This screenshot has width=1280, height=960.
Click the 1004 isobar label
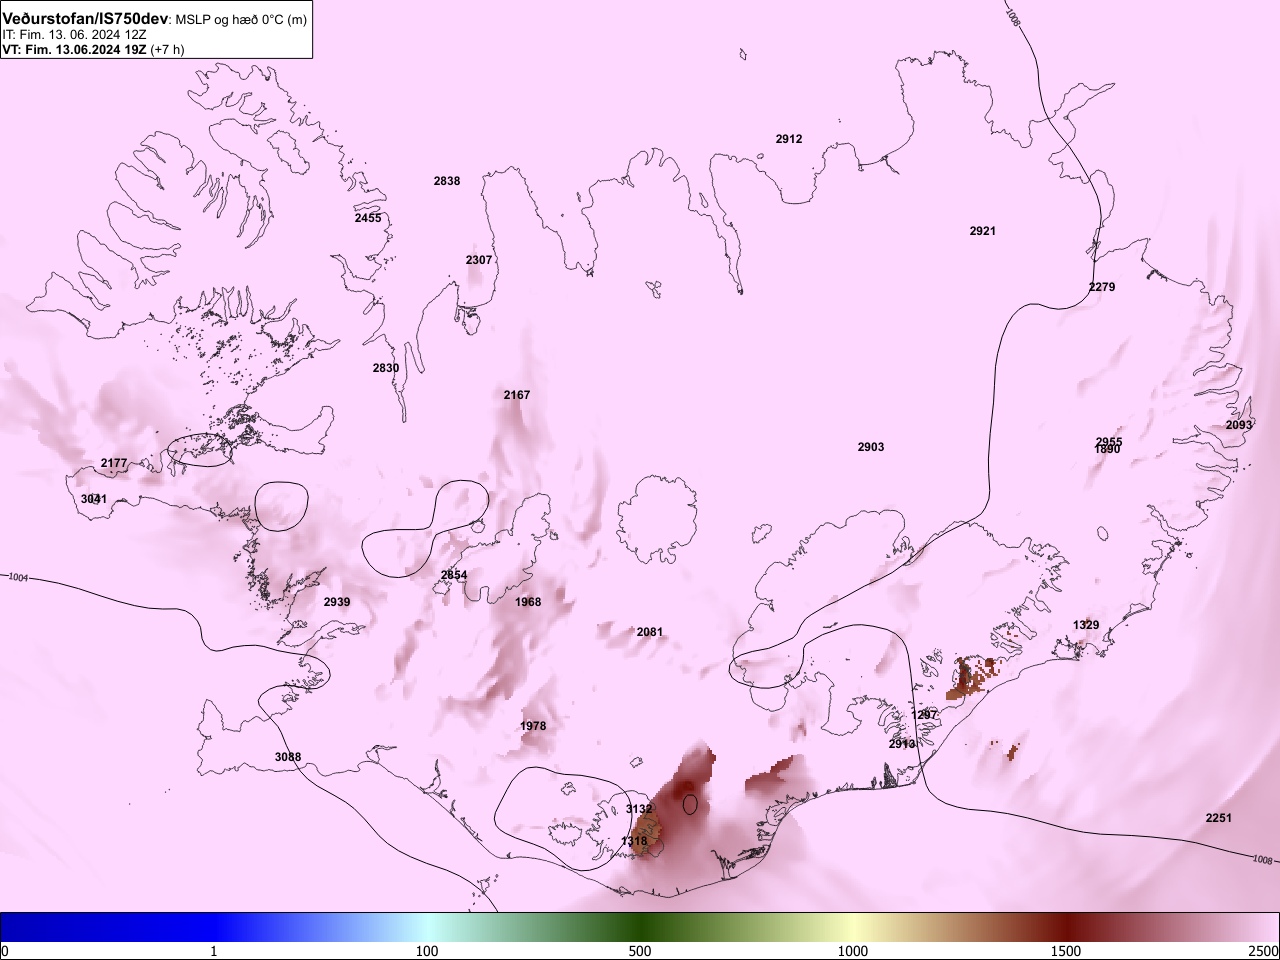click(x=19, y=577)
